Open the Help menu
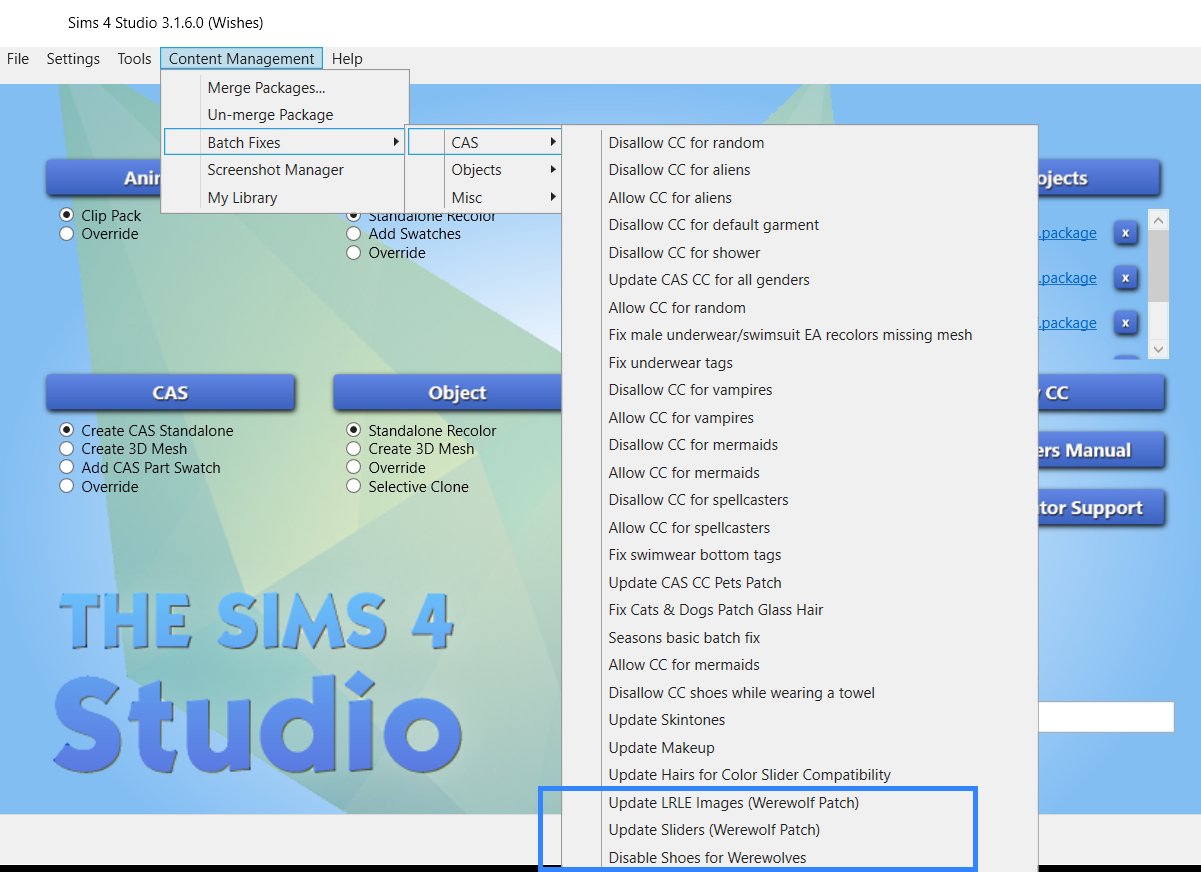Screen dimensions: 1201x872 (347, 58)
